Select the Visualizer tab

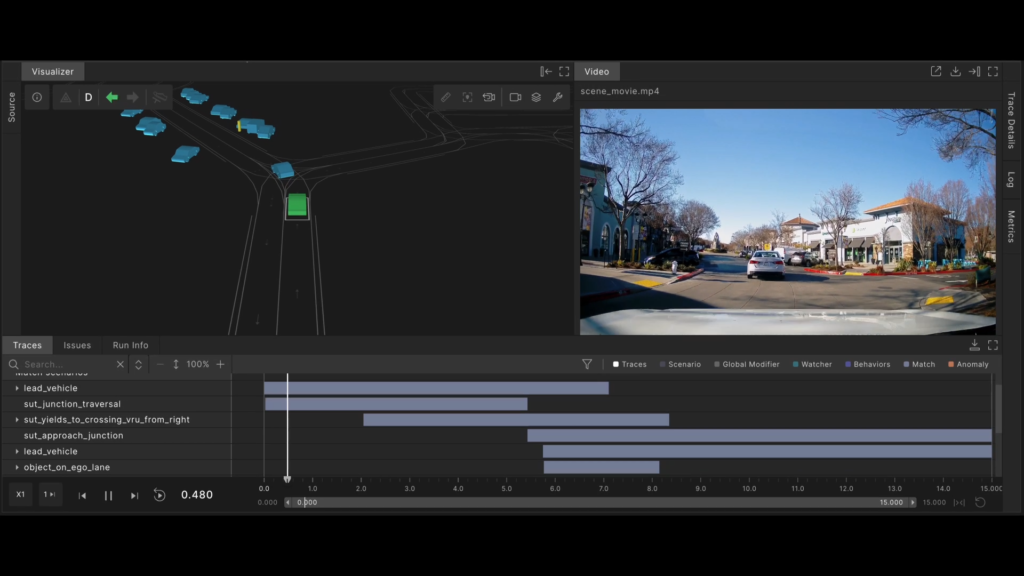(x=53, y=71)
